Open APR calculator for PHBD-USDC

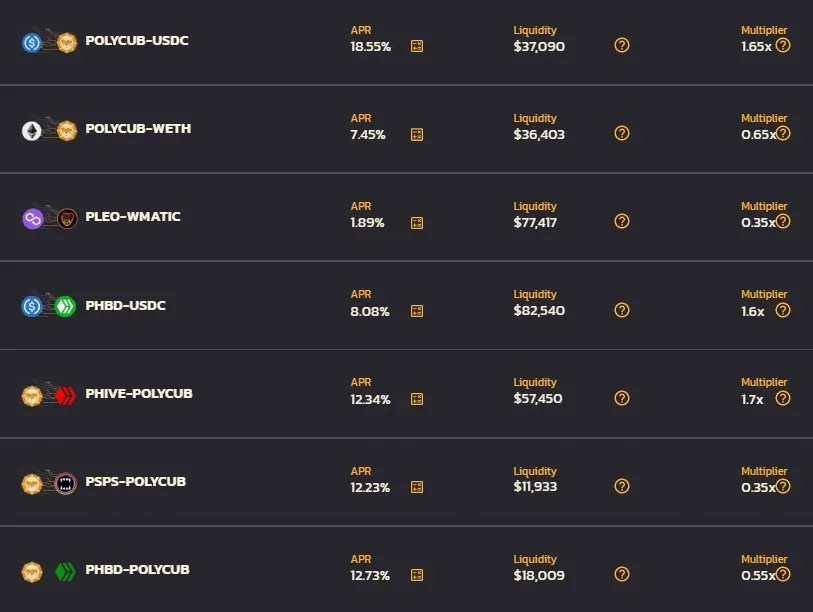[417, 311]
